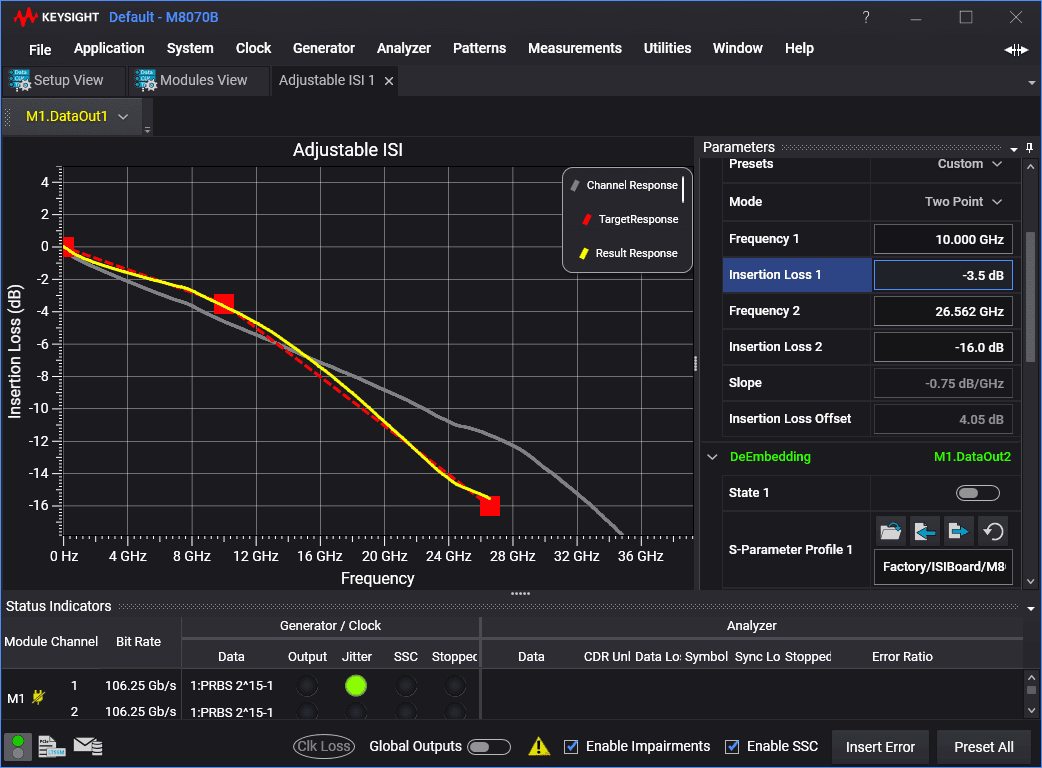Edit the Insertion Loss 1 value field
This screenshot has width=1042, height=768.
coord(942,274)
